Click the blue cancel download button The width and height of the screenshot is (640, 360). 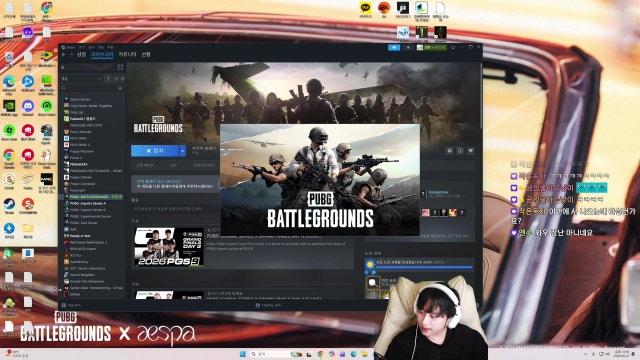tap(155, 151)
